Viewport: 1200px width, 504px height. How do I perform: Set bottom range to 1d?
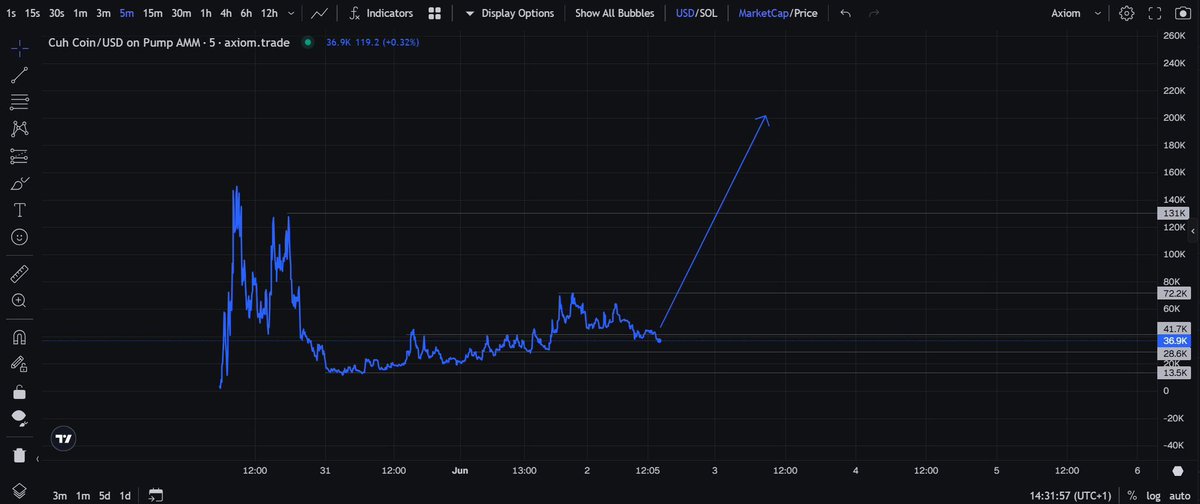pos(125,495)
